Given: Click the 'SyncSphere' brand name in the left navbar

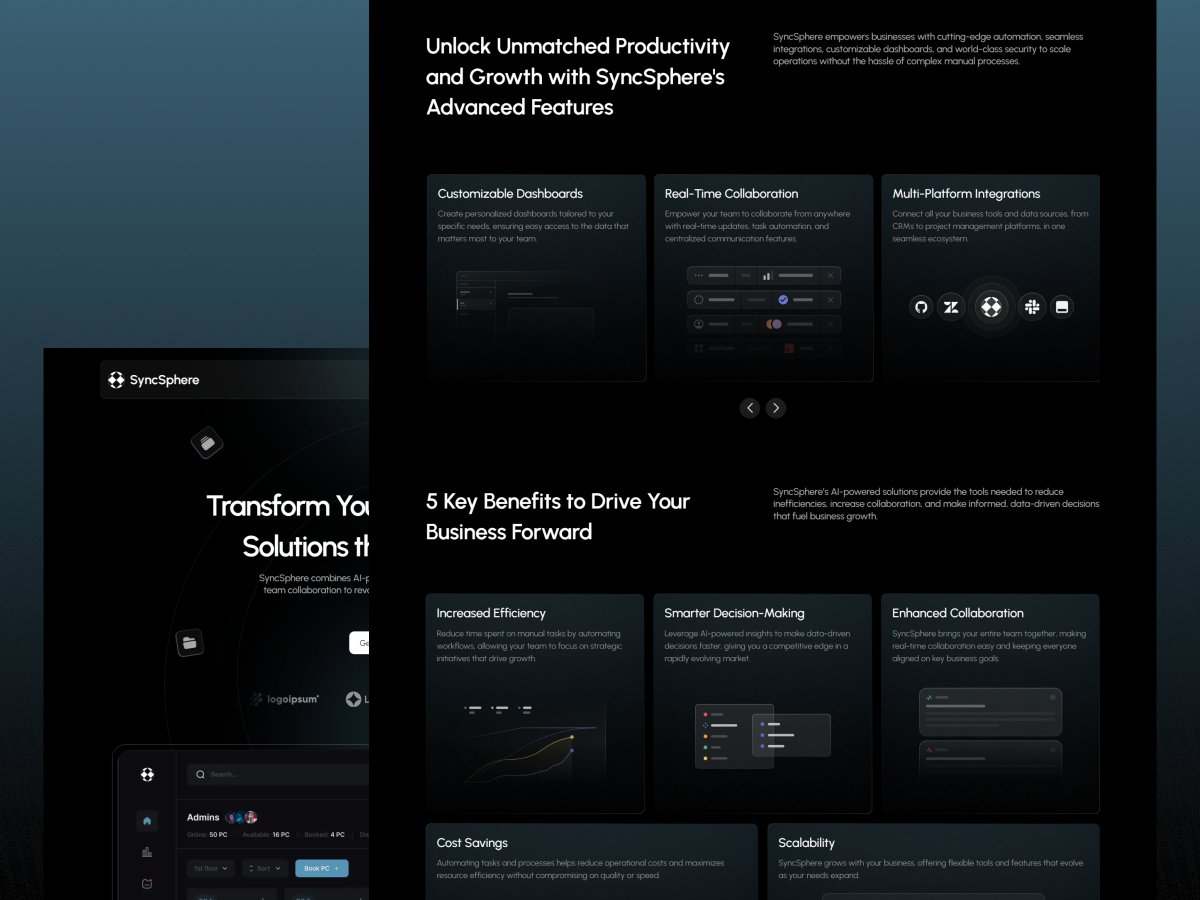Looking at the screenshot, I should (164, 380).
